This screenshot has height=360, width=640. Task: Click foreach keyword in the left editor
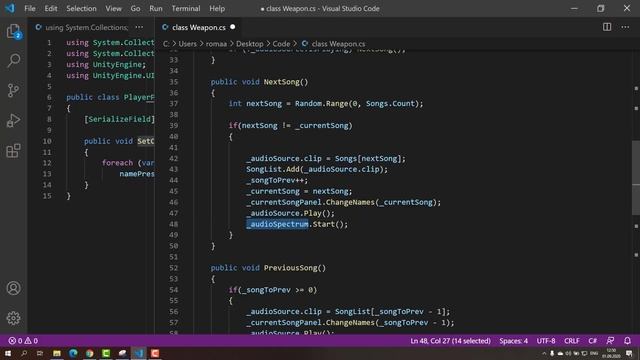pyautogui.click(x=118, y=163)
